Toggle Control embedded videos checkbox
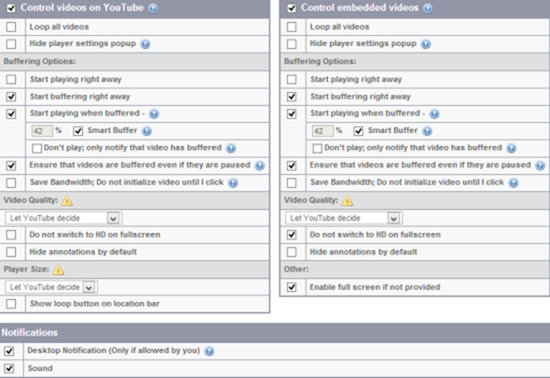This screenshot has width=550, height=378. (291, 8)
